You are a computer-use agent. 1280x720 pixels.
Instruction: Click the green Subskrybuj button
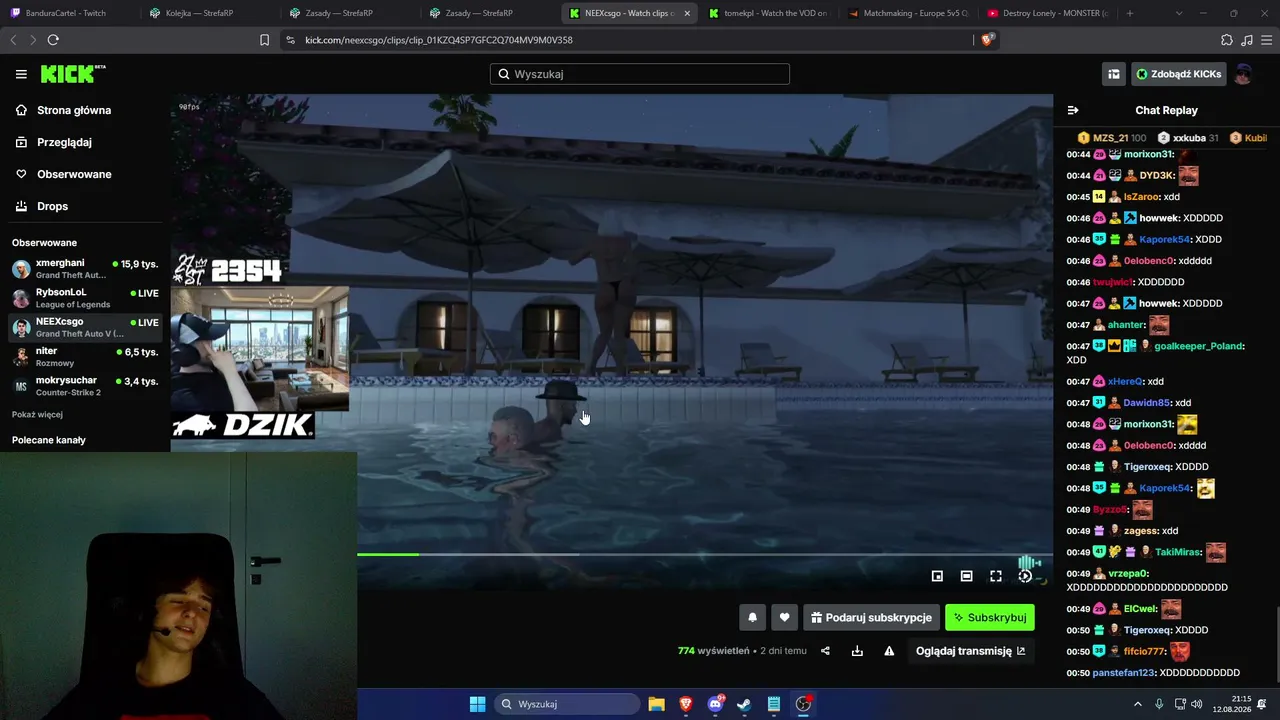[x=990, y=618]
